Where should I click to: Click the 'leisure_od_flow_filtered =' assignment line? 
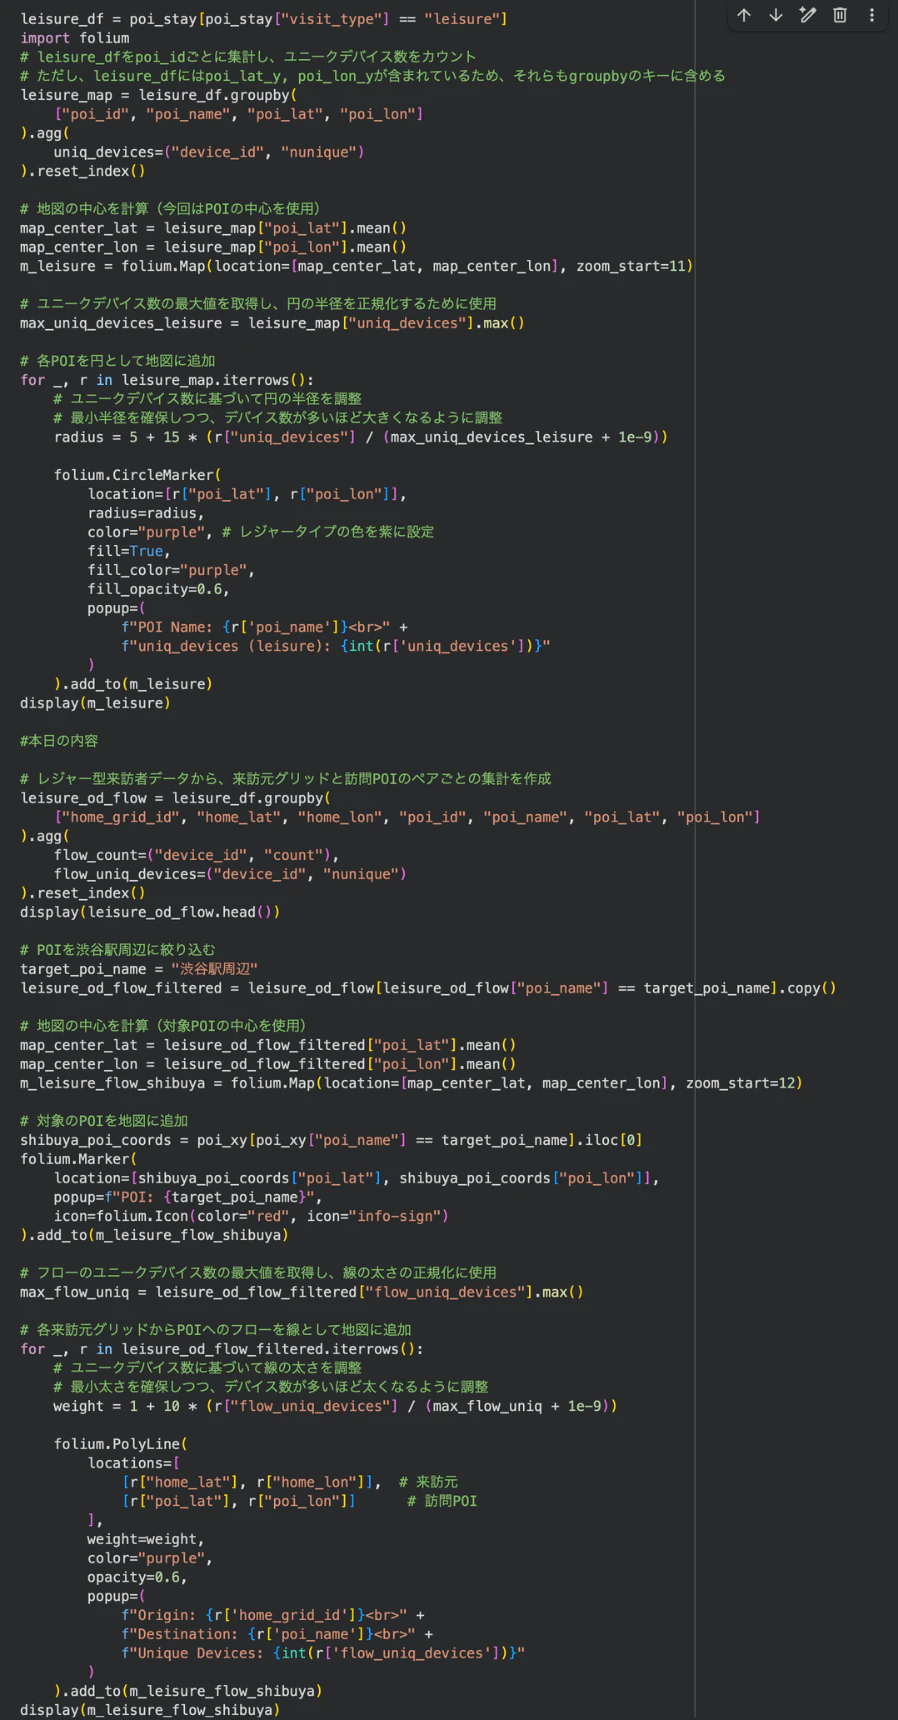click(x=428, y=988)
